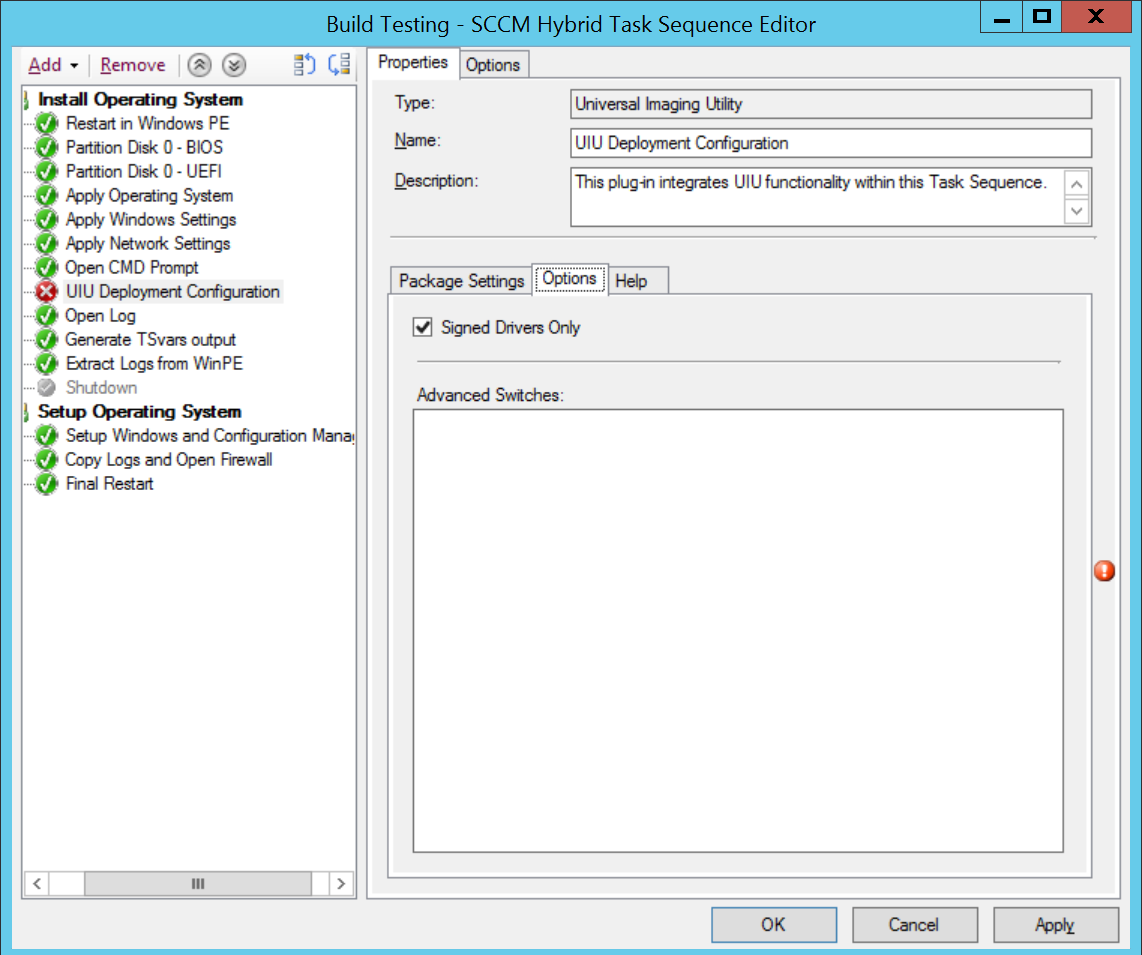The image size is (1142, 955).
Task: Click tree horizontal scrollbar left arrow
Action: (x=36, y=884)
